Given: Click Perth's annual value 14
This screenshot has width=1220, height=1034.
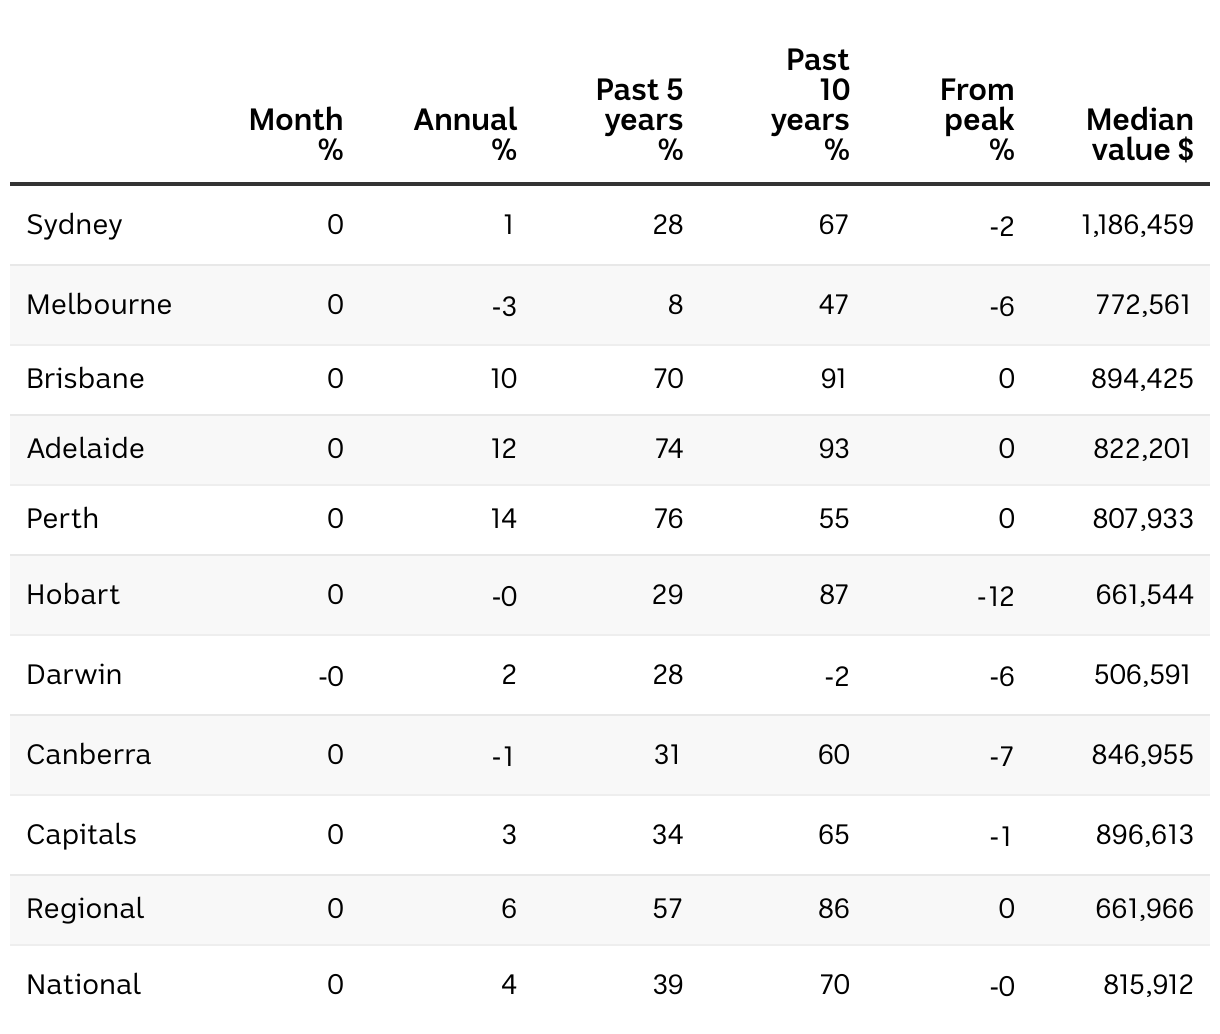Looking at the screenshot, I should [503, 518].
